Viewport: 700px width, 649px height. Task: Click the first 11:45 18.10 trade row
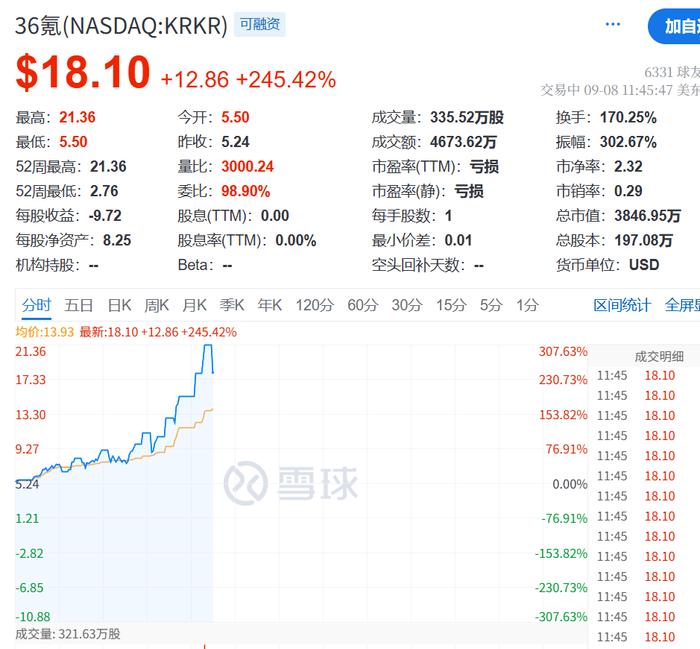coord(636,376)
